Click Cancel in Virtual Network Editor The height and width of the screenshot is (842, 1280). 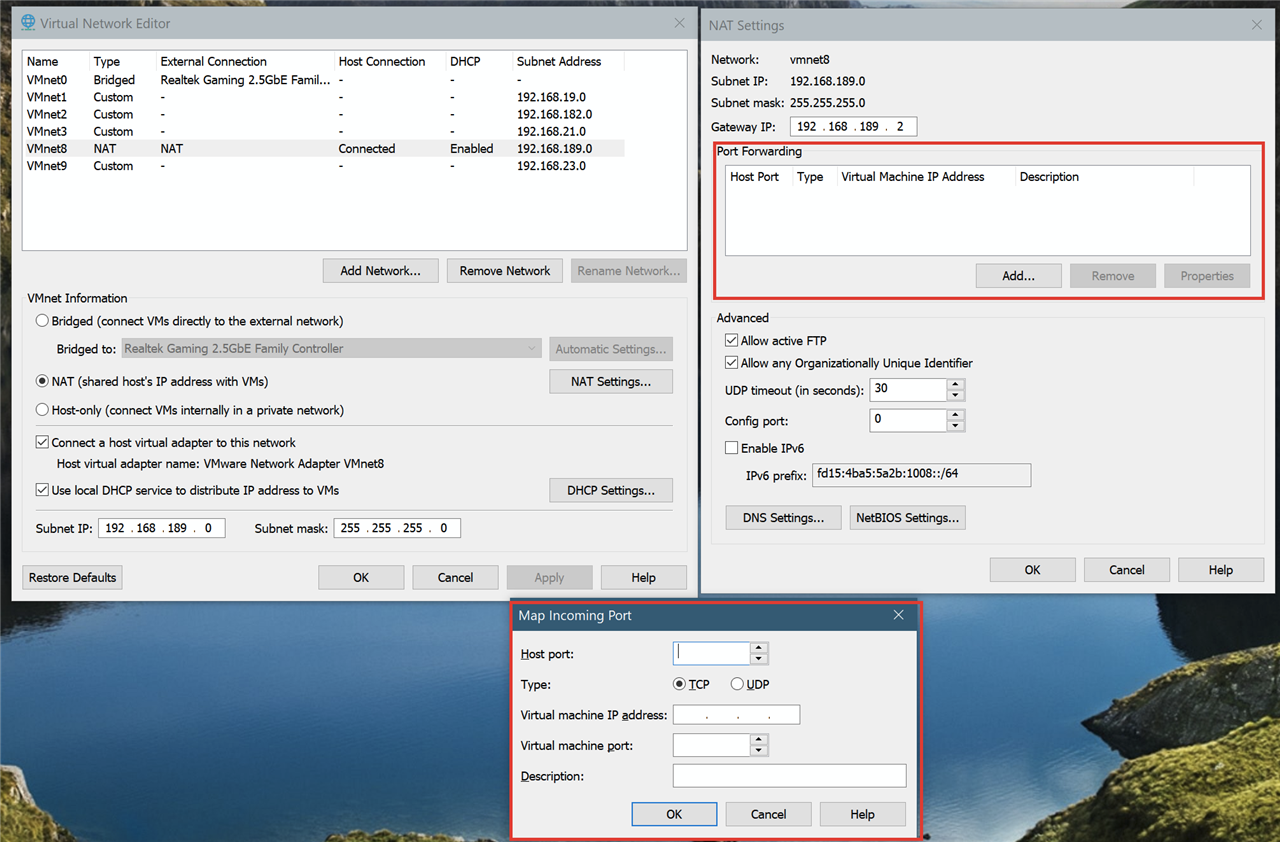(x=455, y=577)
